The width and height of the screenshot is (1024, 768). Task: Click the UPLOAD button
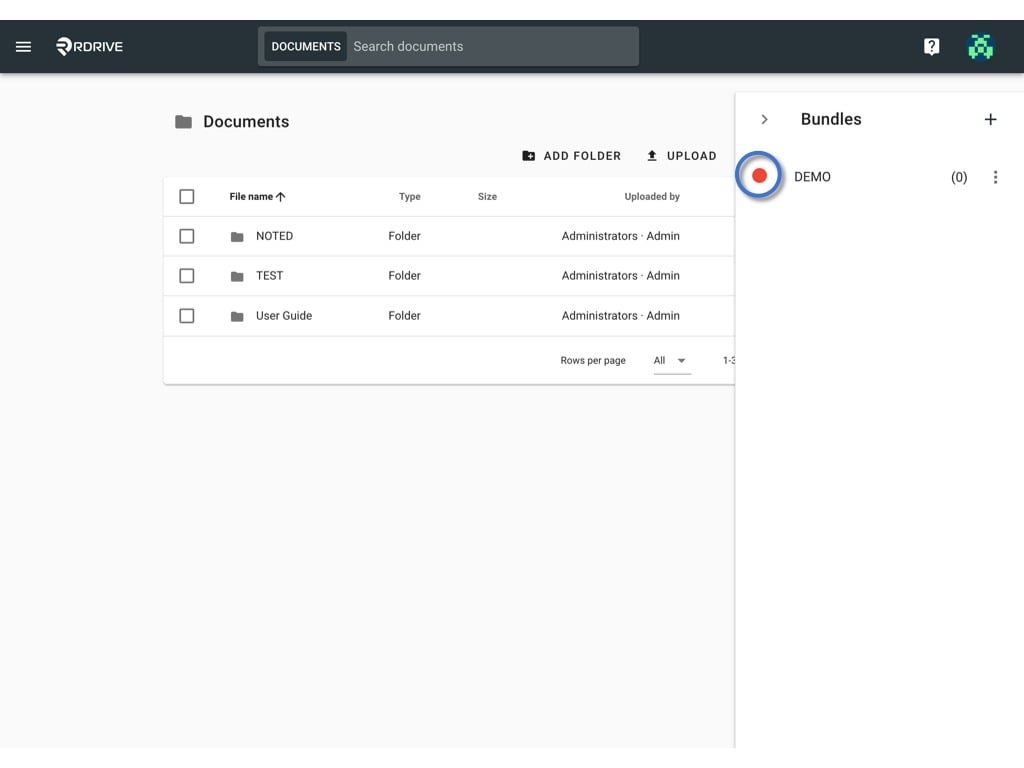pyautogui.click(x=681, y=156)
